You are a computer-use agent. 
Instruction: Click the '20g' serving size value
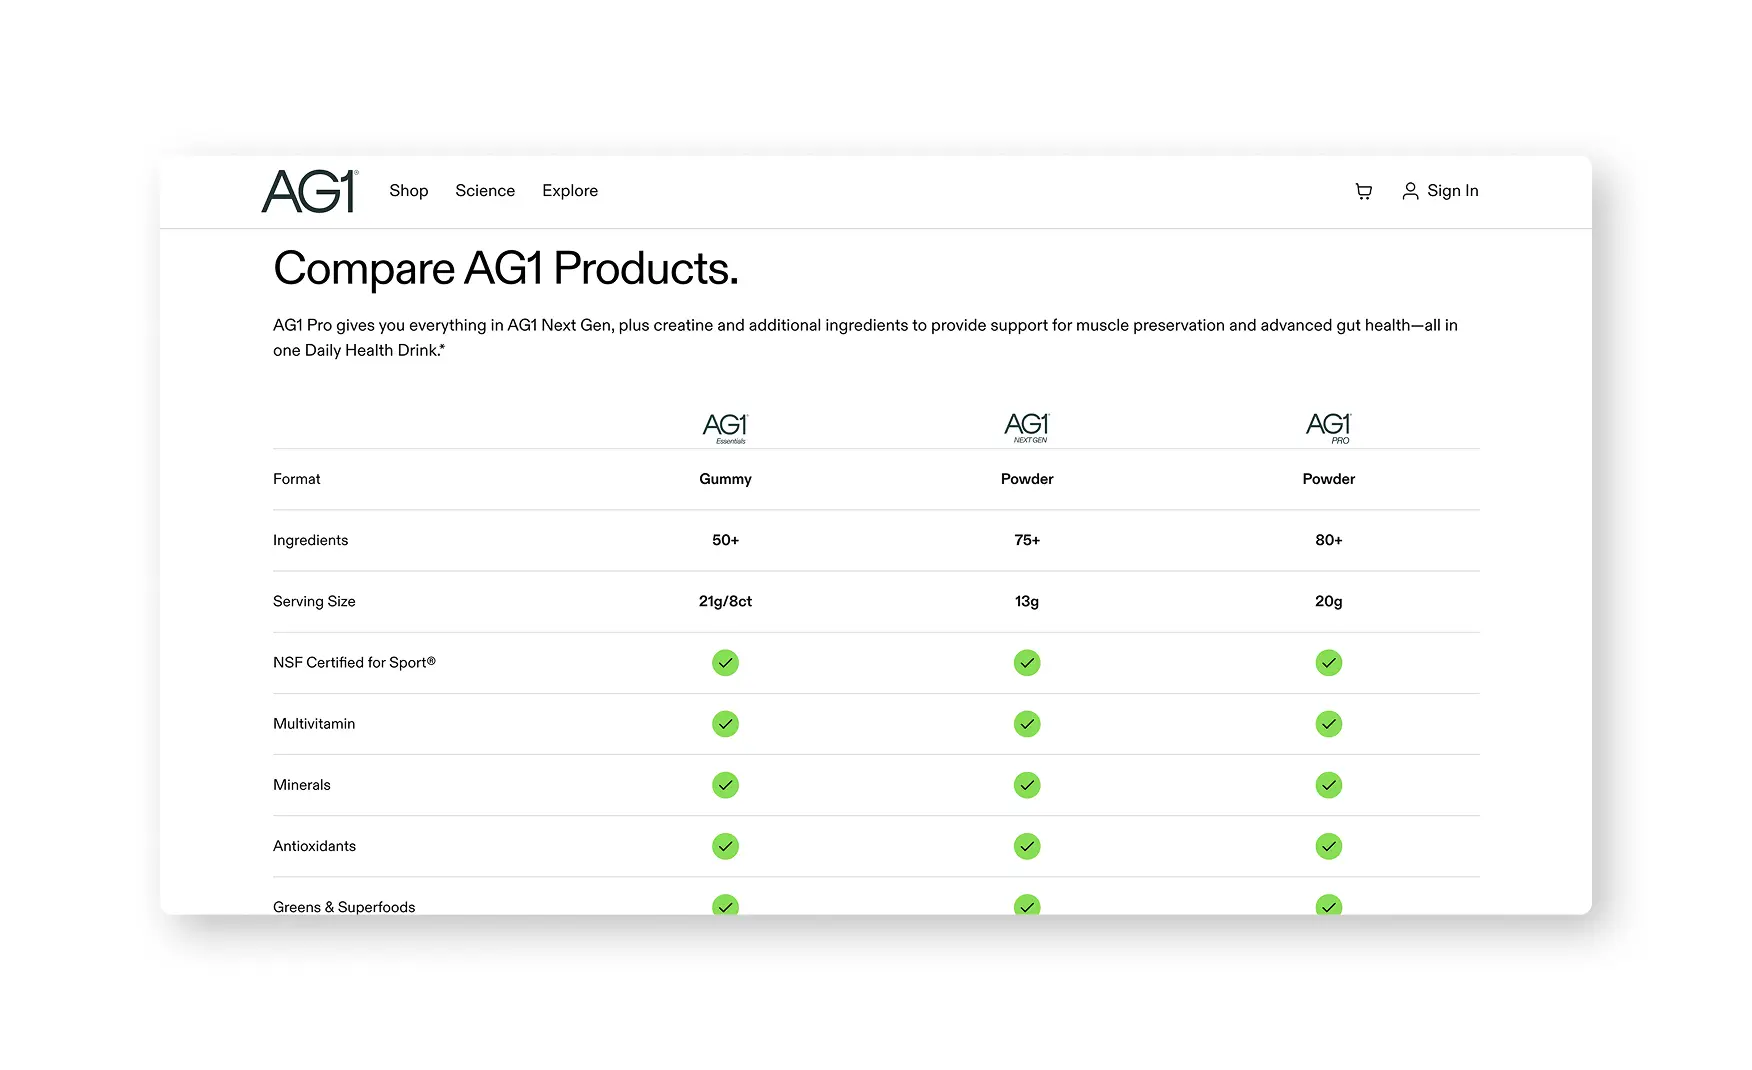coord(1329,601)
